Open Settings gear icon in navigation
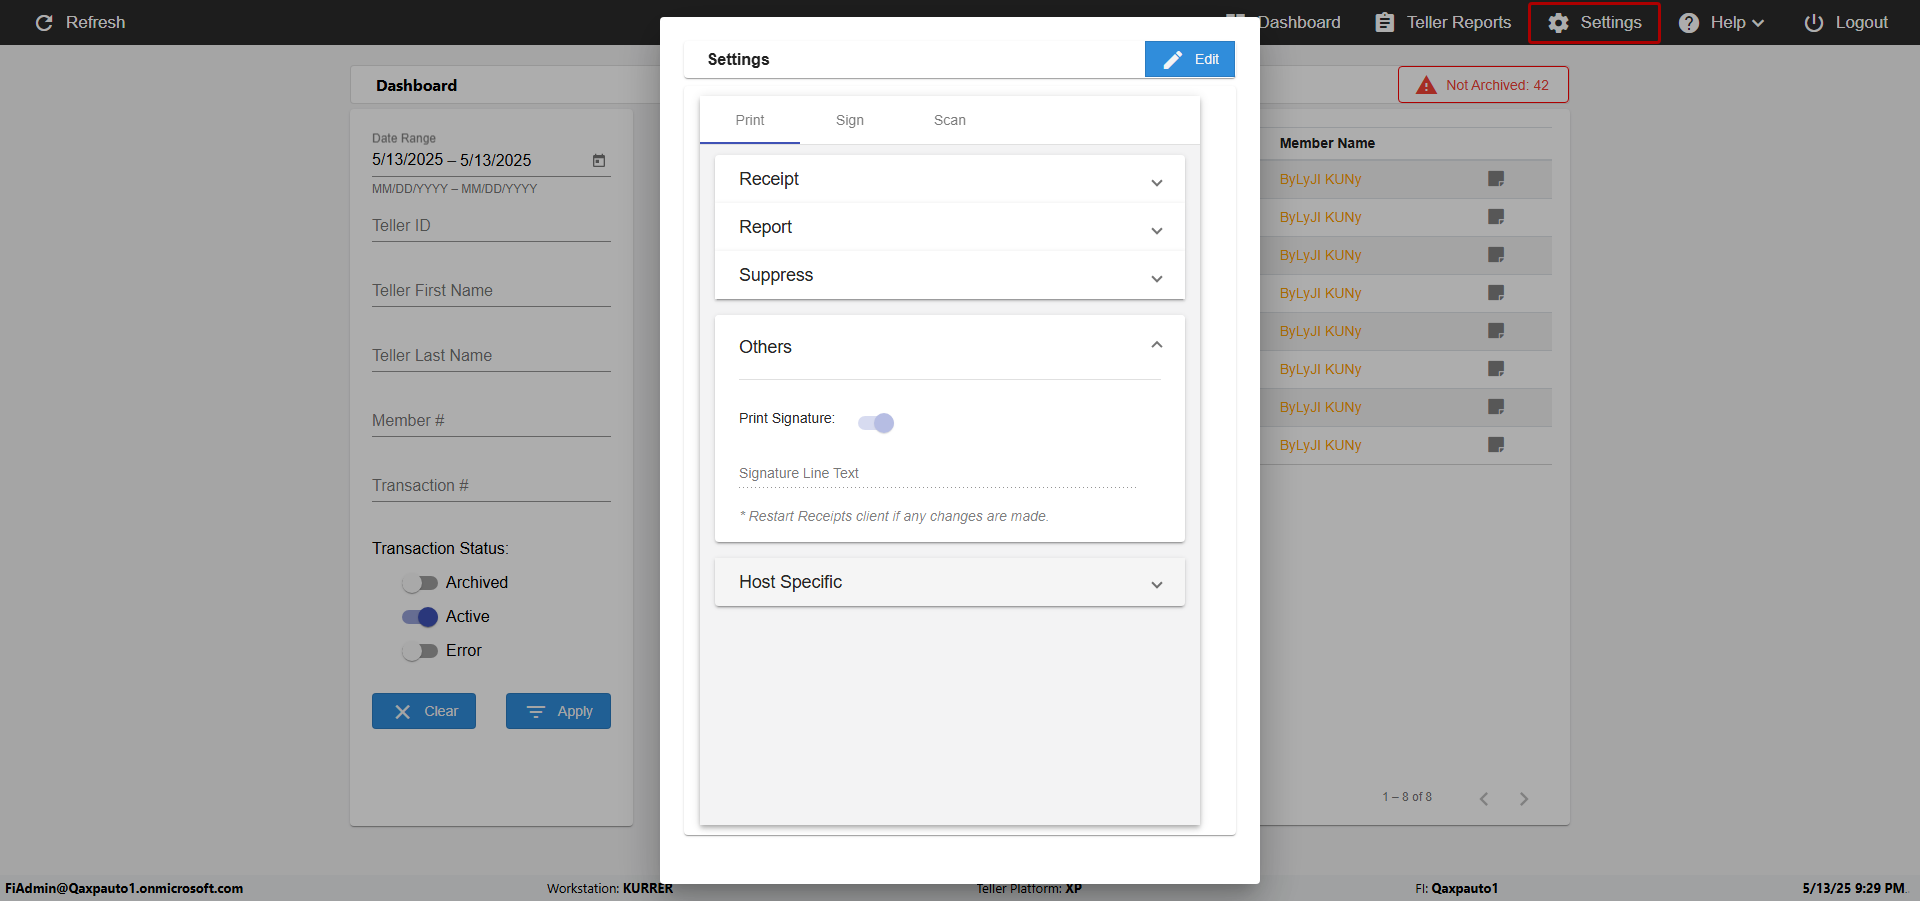1920x901 pixels. [1558, 23]
